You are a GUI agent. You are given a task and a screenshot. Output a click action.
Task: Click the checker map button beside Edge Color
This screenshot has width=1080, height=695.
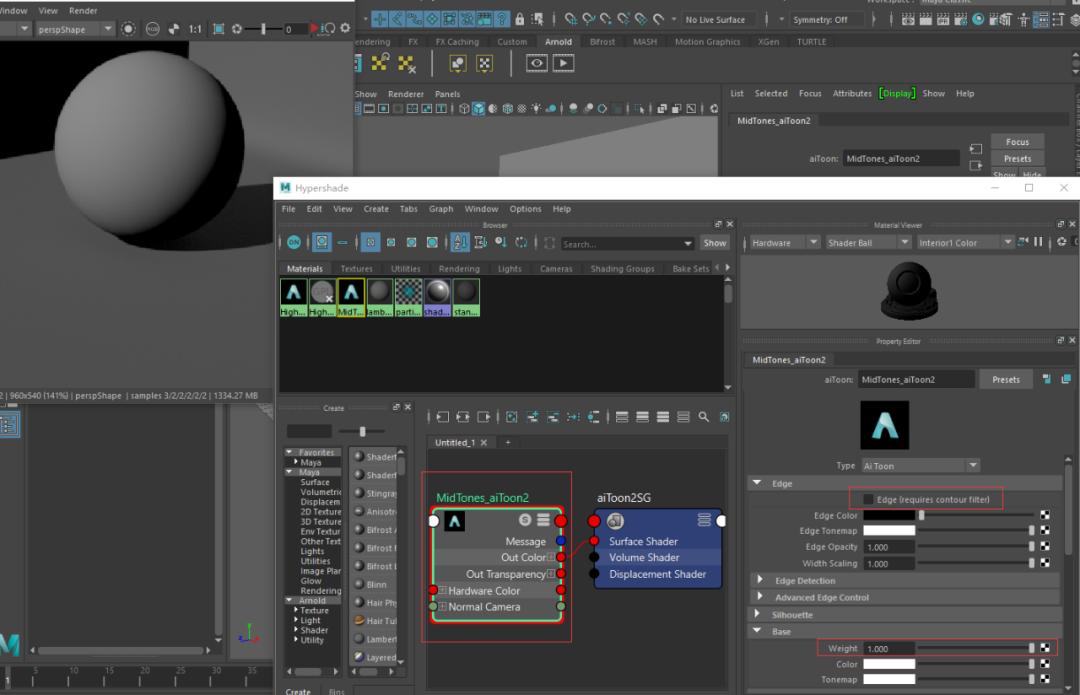1045,515
